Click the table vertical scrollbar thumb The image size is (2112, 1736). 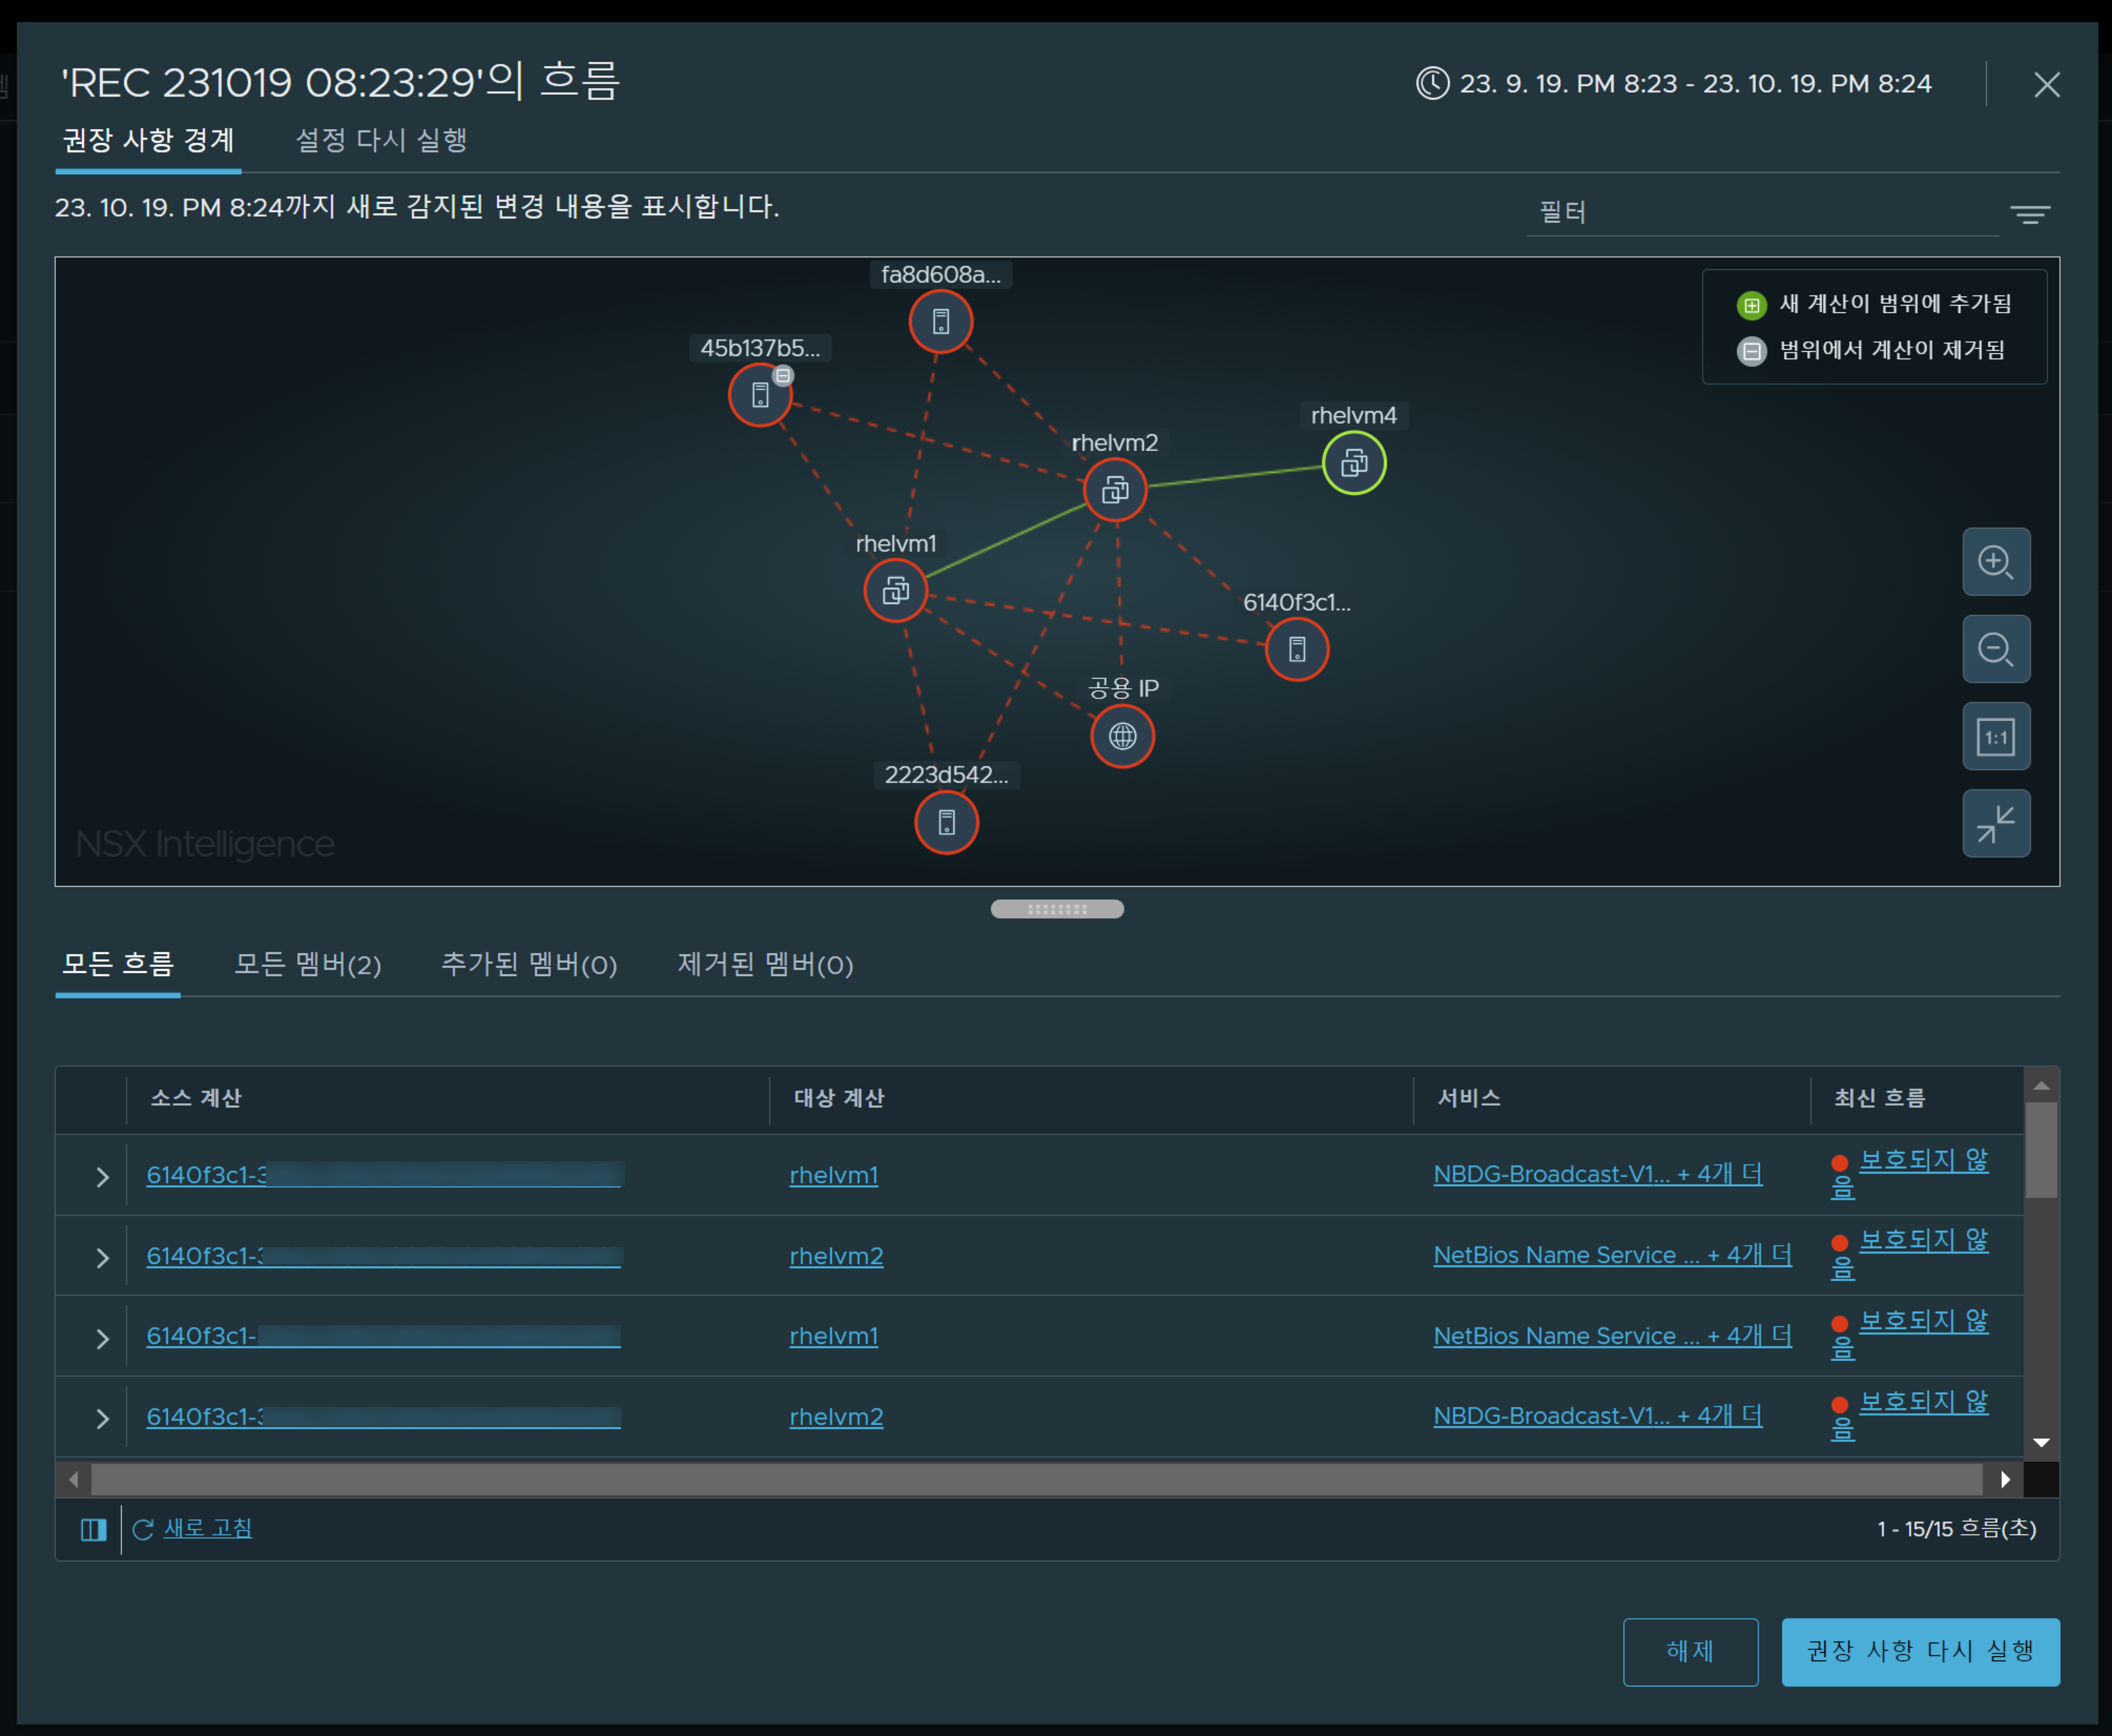point(2041,1150)
